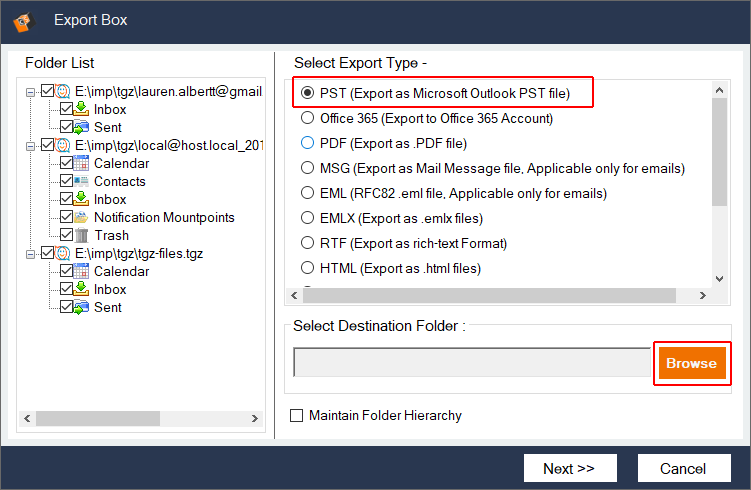Click the export type list vertical scrollbar
The height and width of the screenshot is (490, 751).
pyautogui.click(x=719, y=150)
